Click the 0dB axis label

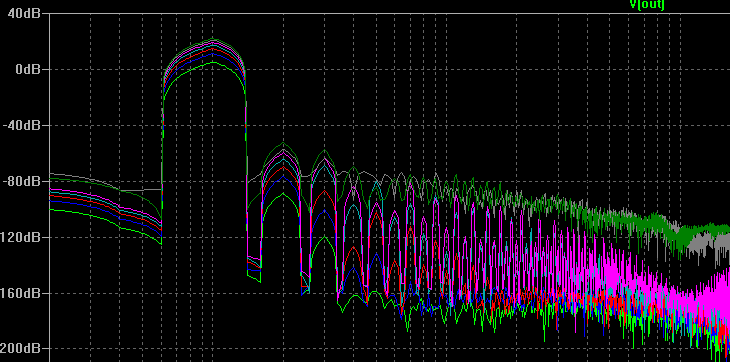coord(28,69)
